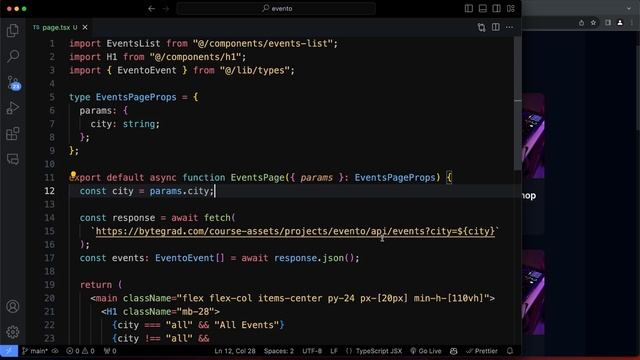The height and width of the screenshot is (360, 640).
Task: Click the EventsPage function name on line 11
Action: click(x=257, y=178)
